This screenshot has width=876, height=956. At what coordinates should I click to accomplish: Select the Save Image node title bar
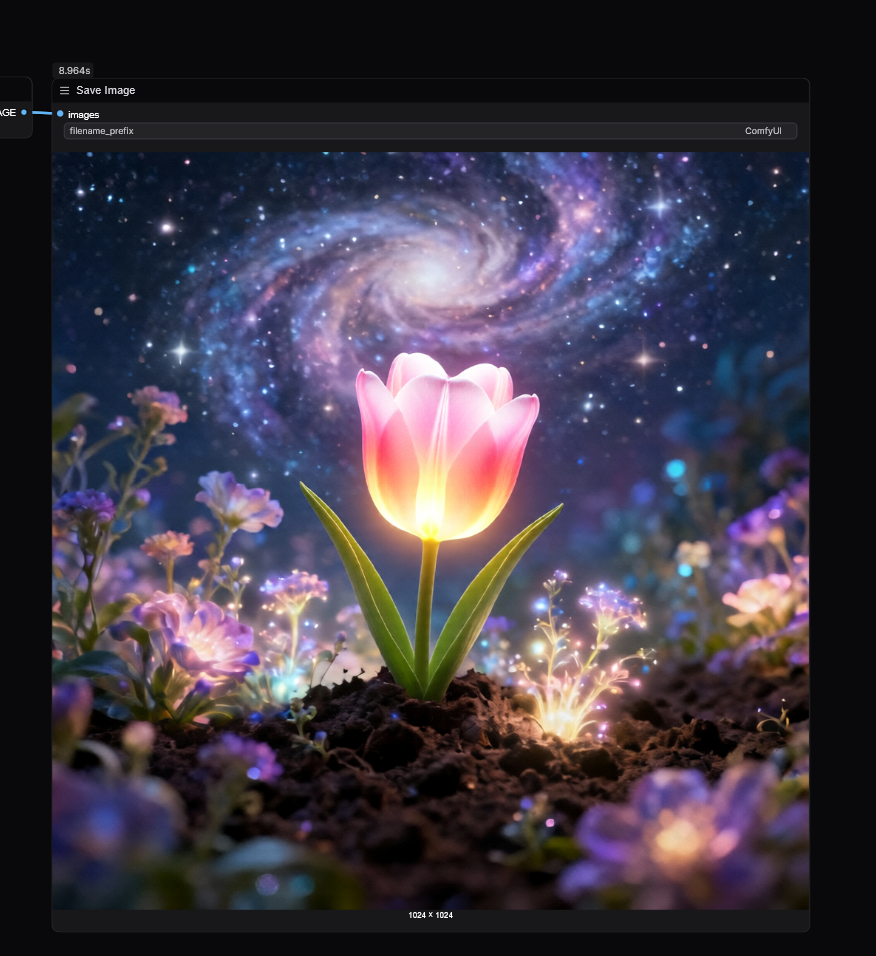click(x=300, y=90)
